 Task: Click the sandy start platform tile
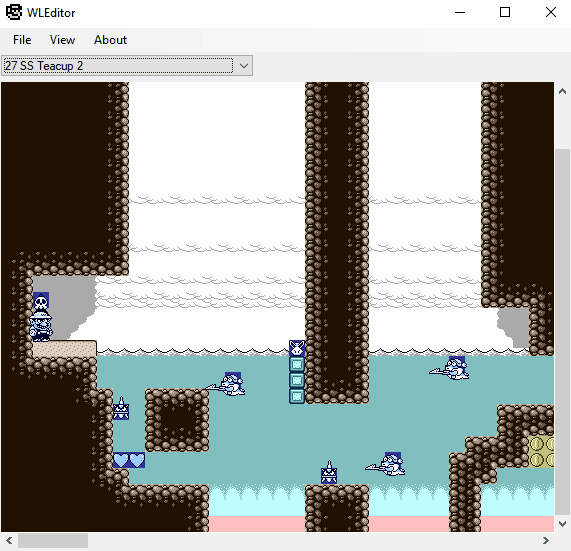[x=64, y=349]
